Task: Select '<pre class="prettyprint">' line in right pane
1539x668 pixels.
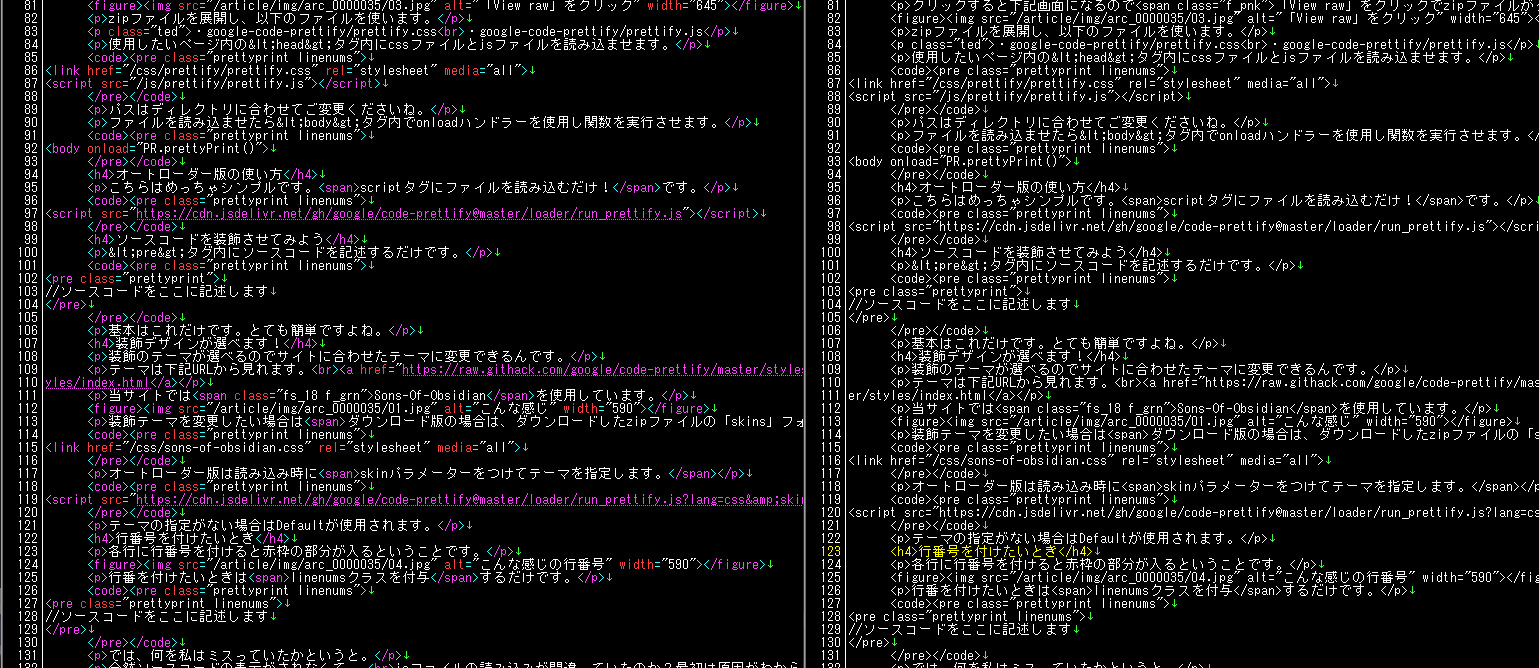Action: click(x=937, y=291)
